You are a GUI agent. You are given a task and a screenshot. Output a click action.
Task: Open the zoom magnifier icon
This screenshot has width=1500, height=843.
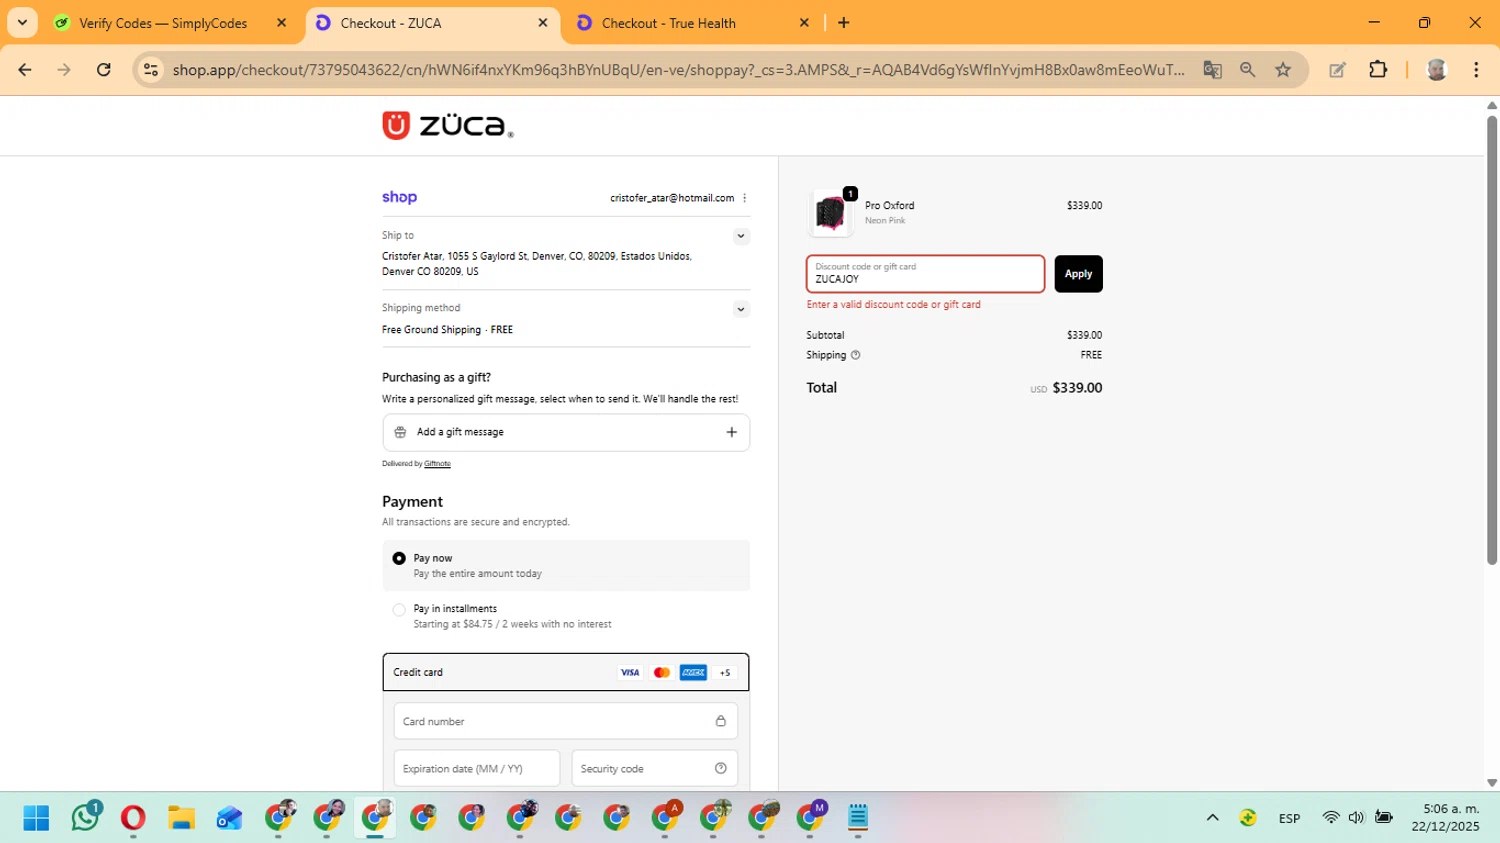coord(1247,70)
